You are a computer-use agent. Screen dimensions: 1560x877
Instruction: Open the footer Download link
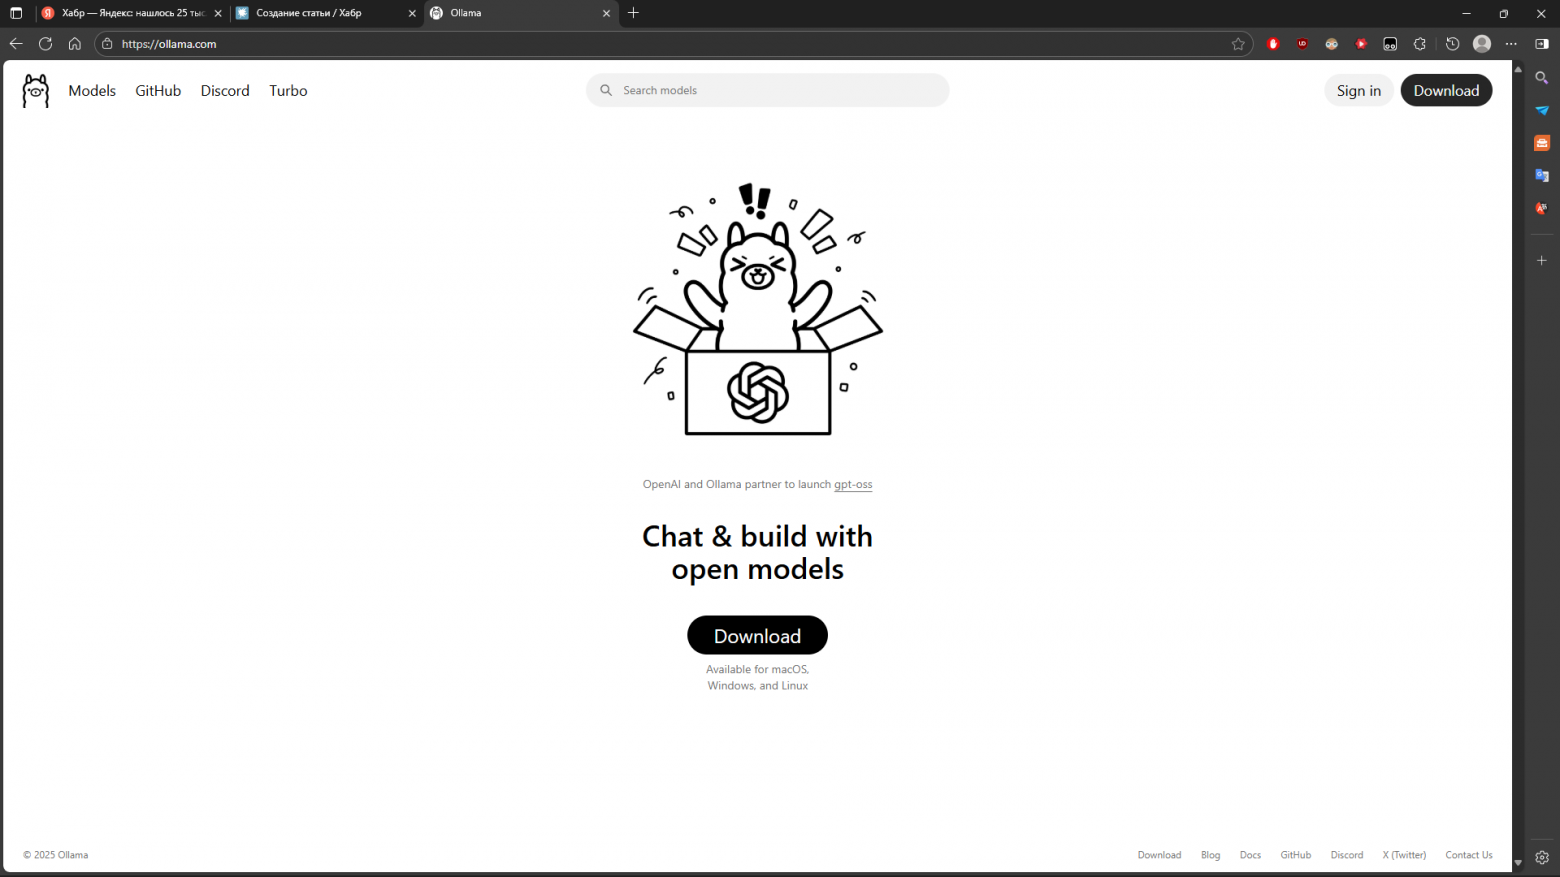(1159, 855)
